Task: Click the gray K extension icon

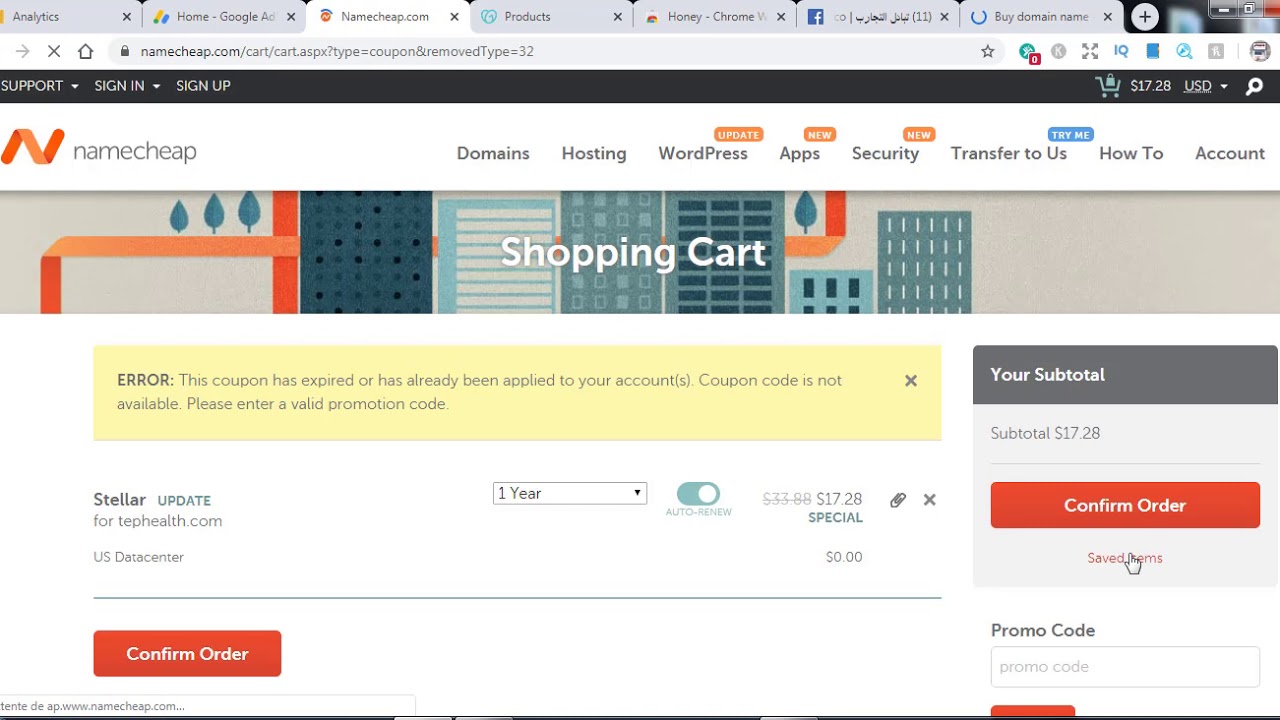Action: (1058, 51)
